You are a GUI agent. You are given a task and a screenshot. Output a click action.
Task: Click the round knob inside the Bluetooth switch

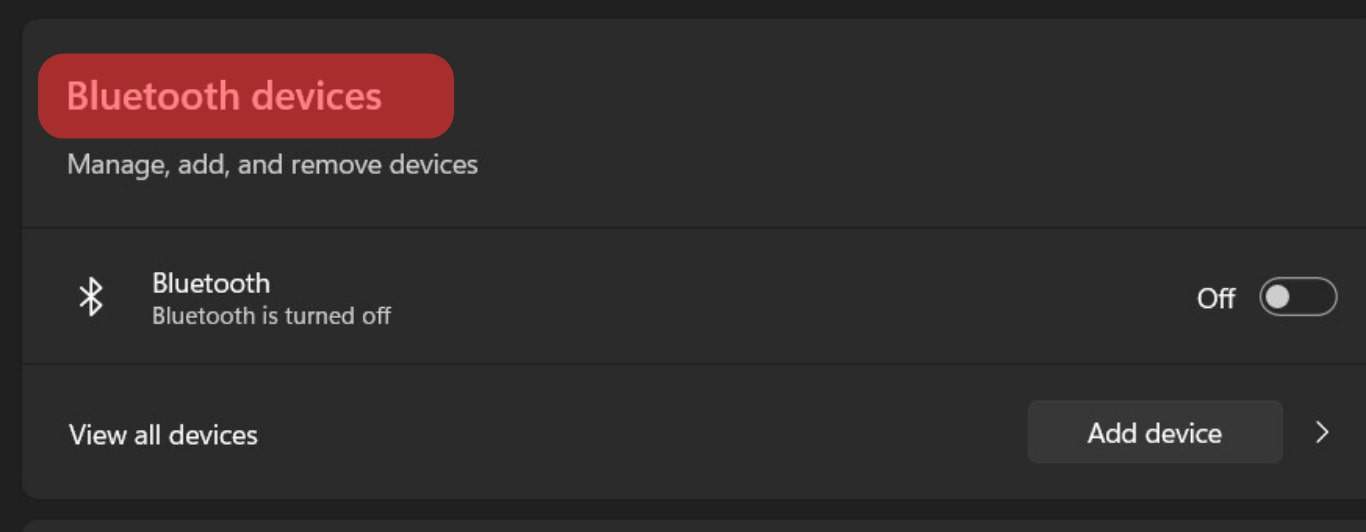click(x=1278, y=297)
